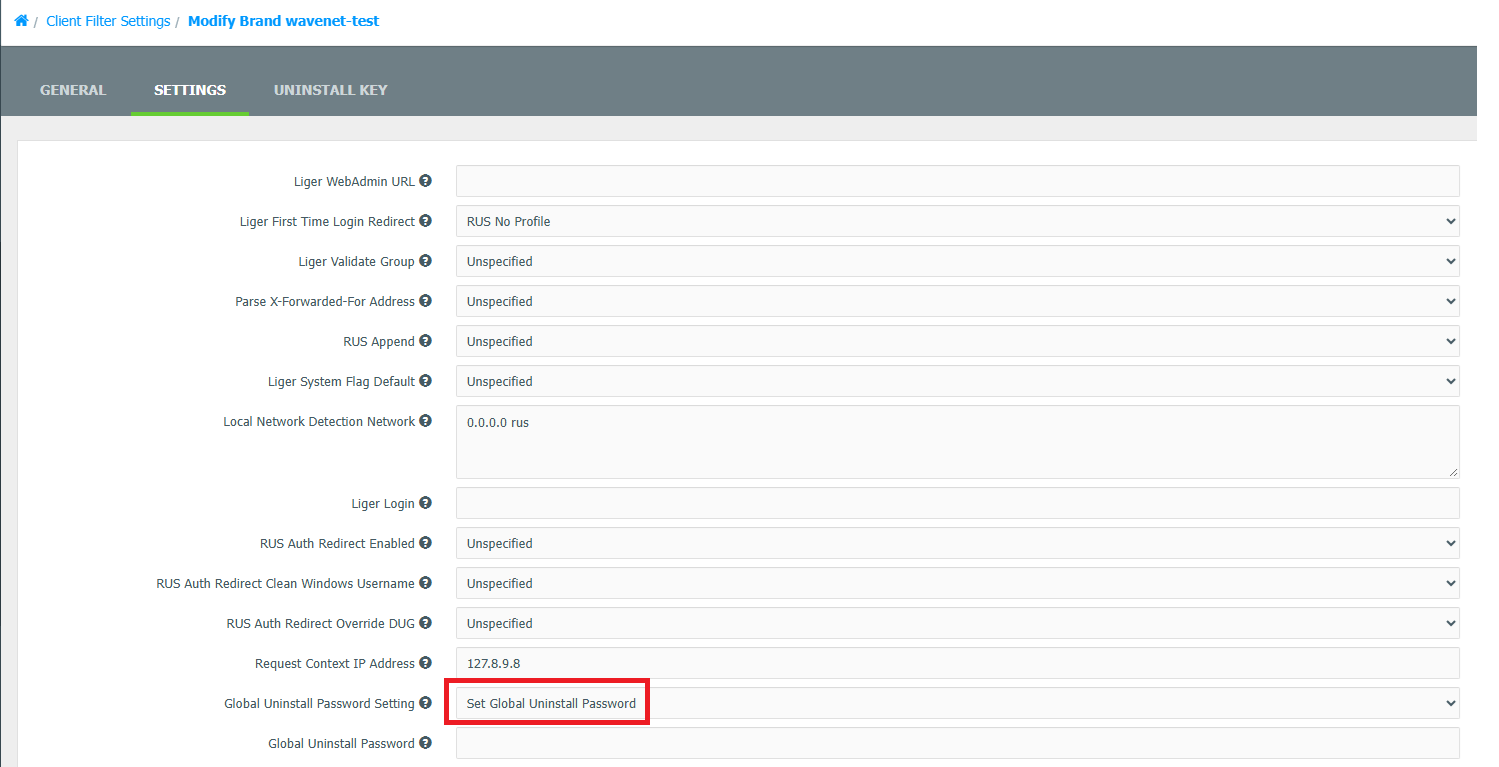Show help for RUS Auth Redirect Override DUG
The height and width of the screenshot is (767, 1499).
(425, 623)
